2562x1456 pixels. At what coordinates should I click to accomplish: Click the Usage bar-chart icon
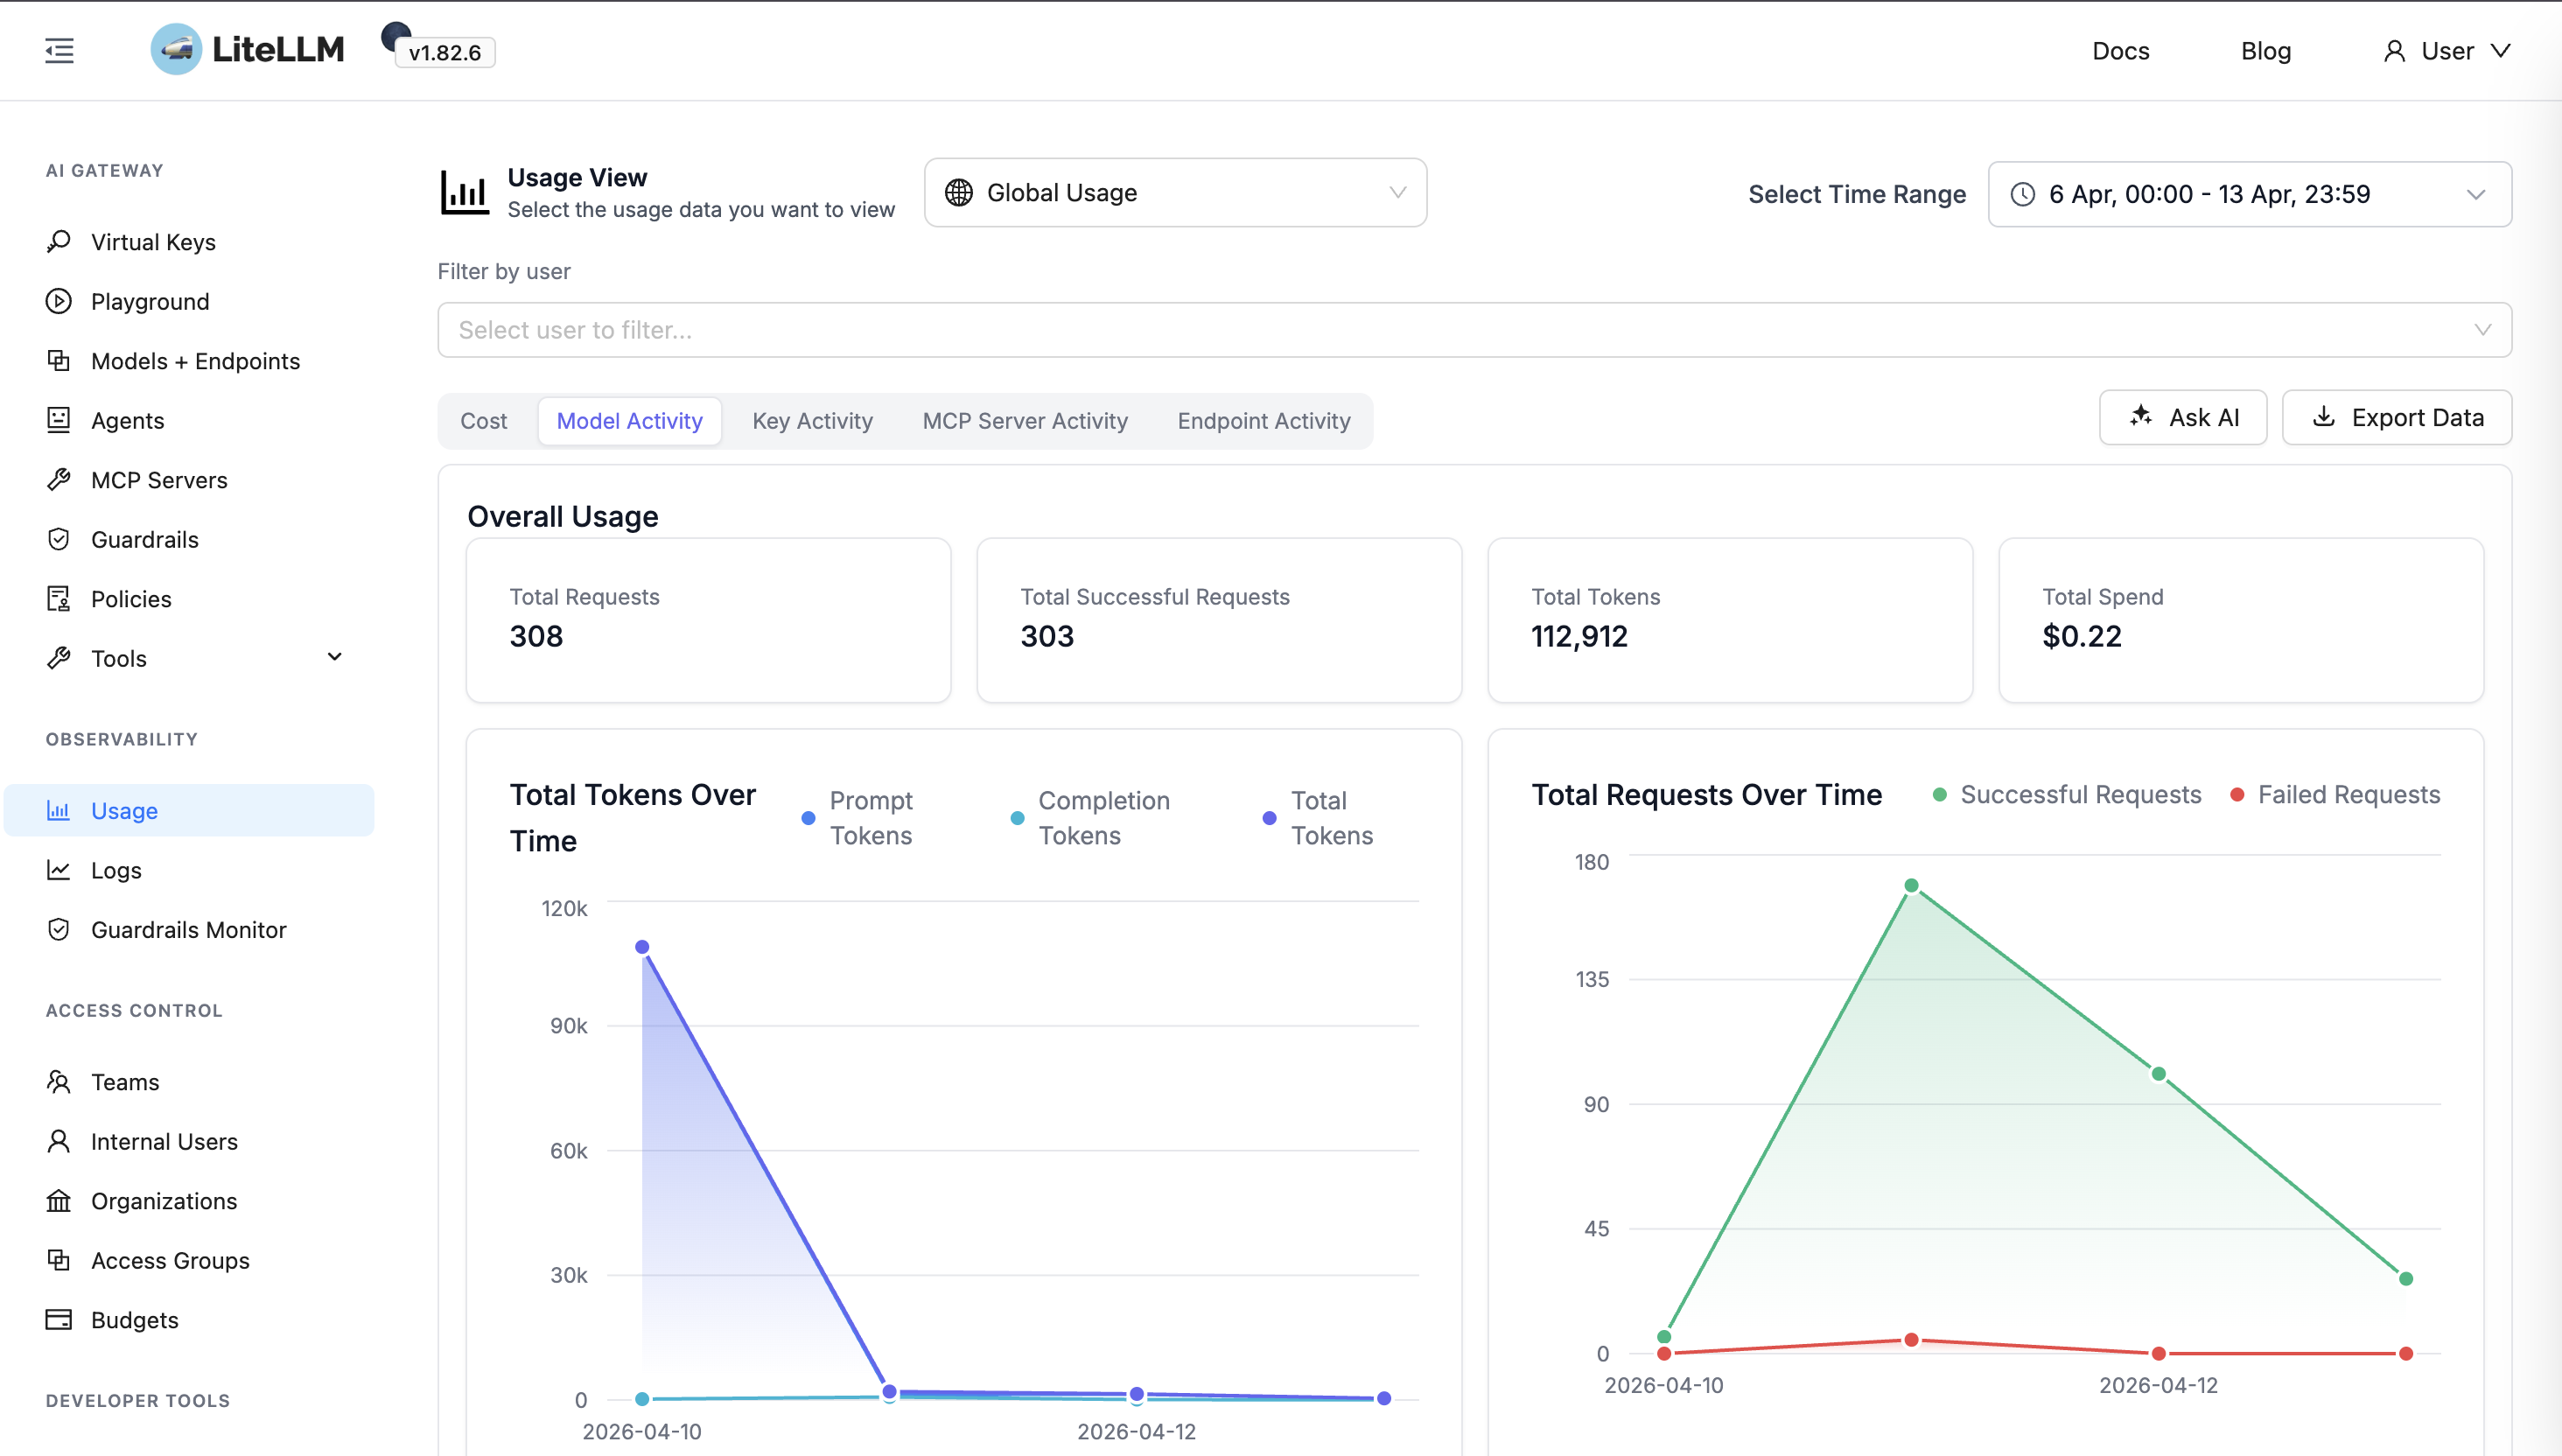(x=59, y=810)
